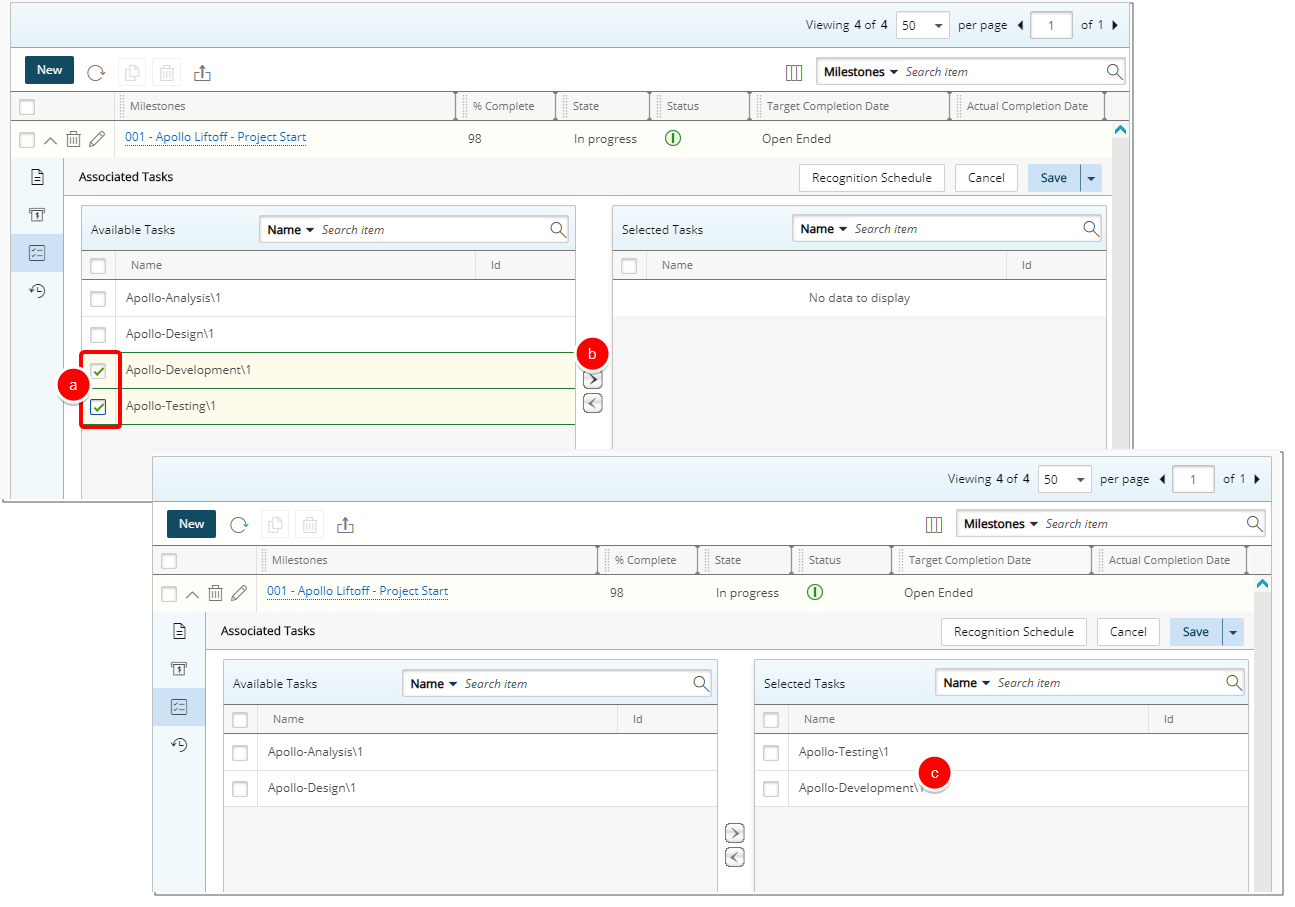Screen dimensions: 1295x907
Task: Click the move-left arrow between task lists in the back window
Action: pos(592,403)
